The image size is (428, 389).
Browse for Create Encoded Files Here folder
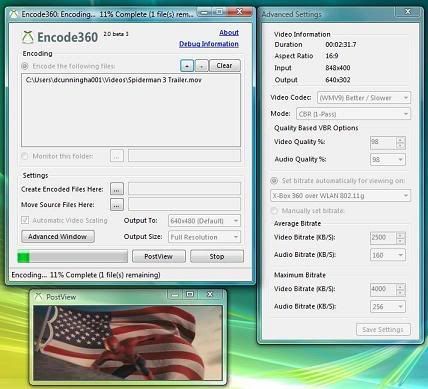click(x=117, y=189)
